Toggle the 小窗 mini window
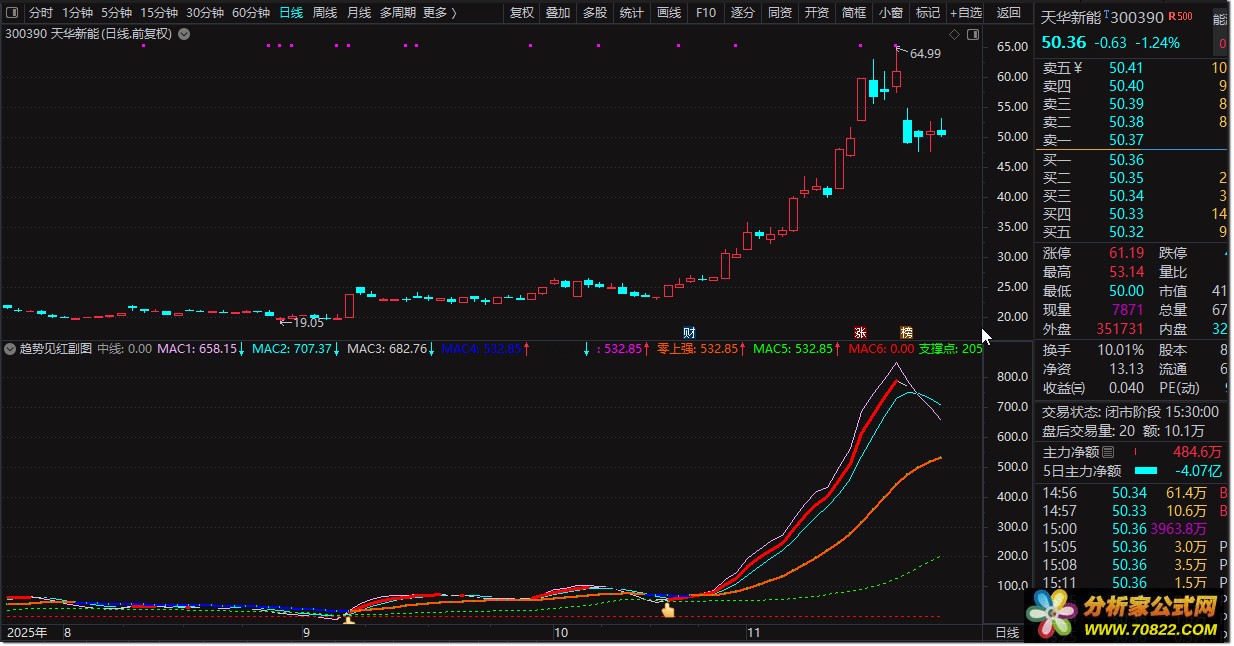This screenshot has width=1234, height=646. pyautogui.click(x=891, y=13)
